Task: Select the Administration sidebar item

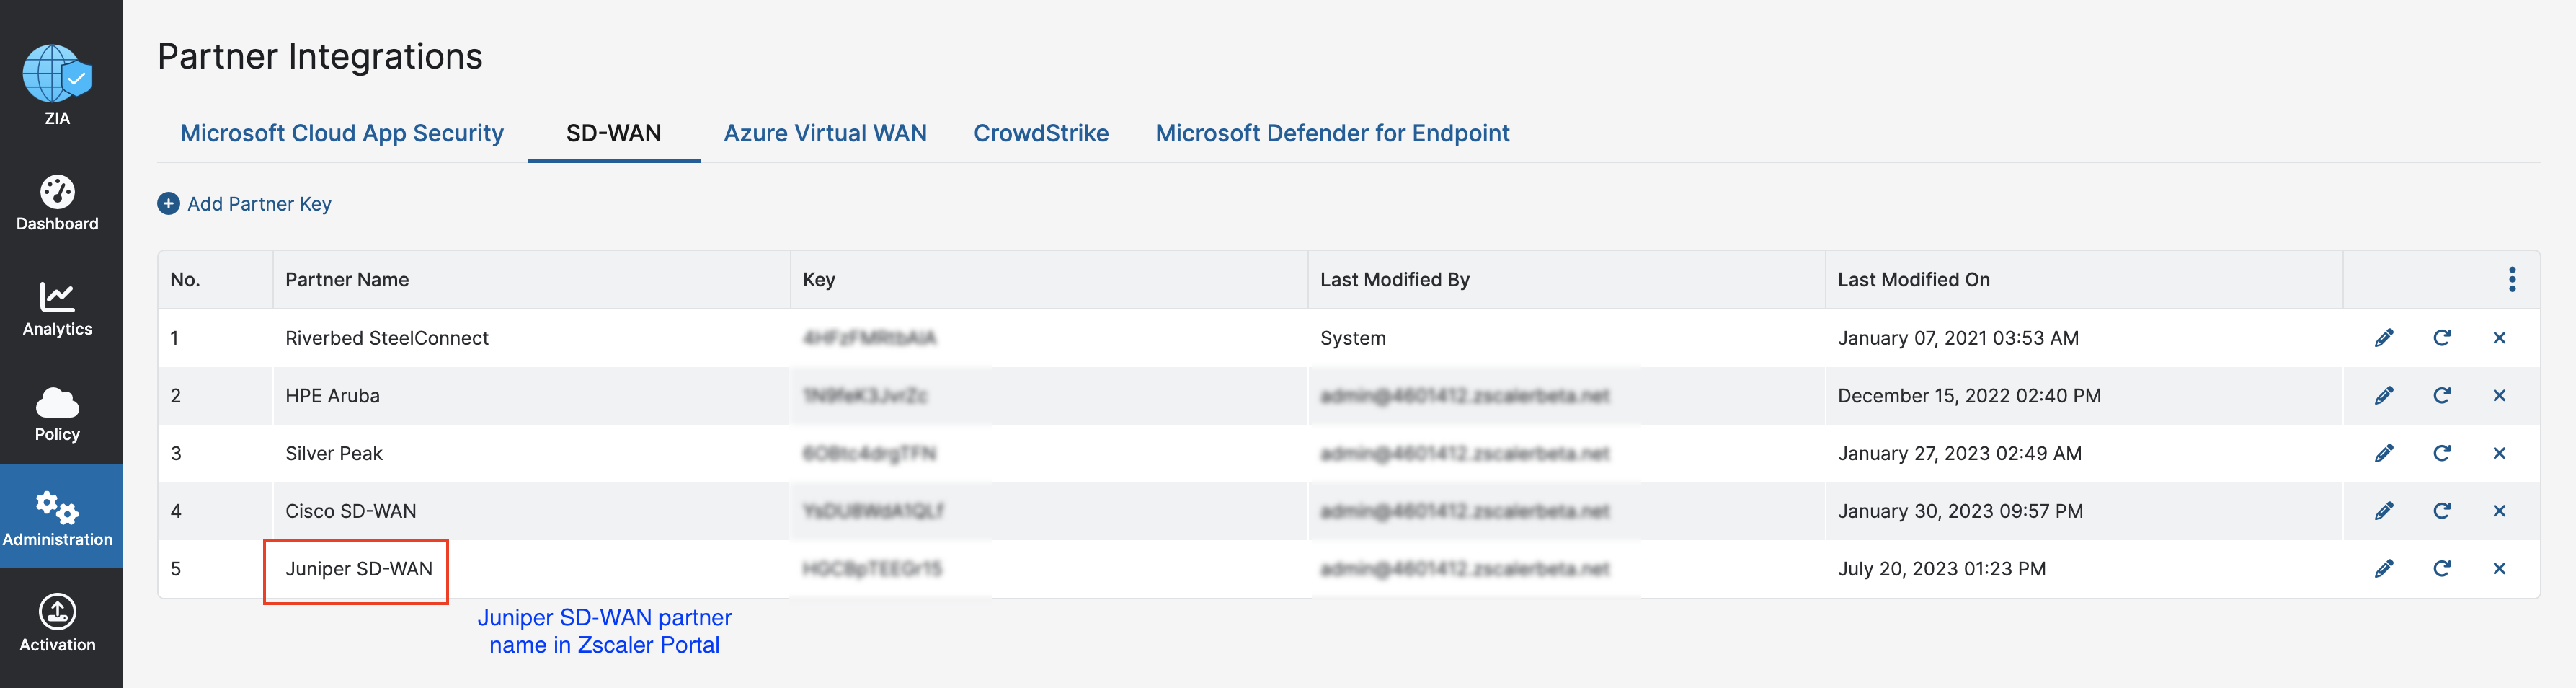Action: pos(57,518)
